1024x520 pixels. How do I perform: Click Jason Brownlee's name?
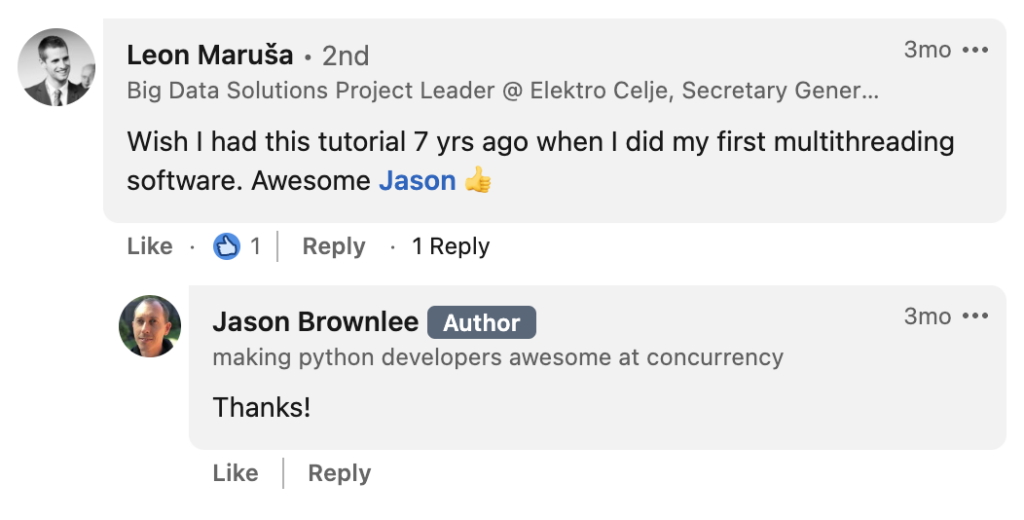click(315, 322)
